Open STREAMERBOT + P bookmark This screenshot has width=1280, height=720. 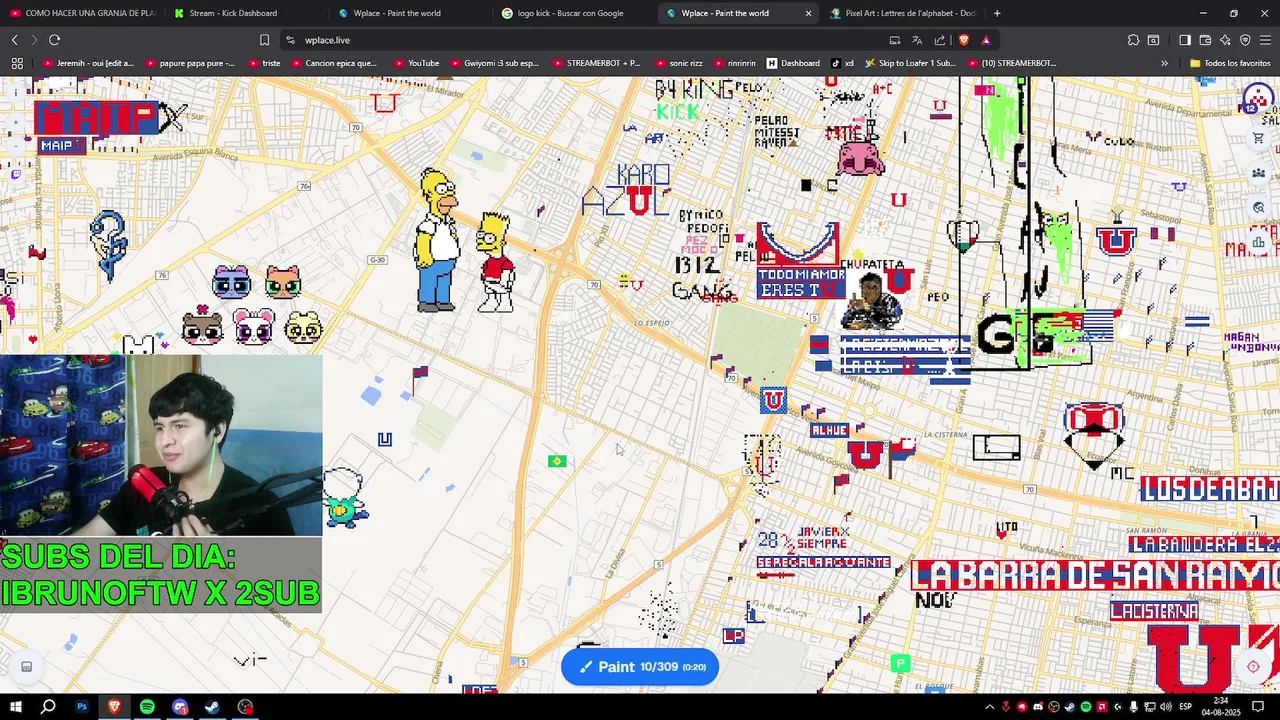pos(596,63)
